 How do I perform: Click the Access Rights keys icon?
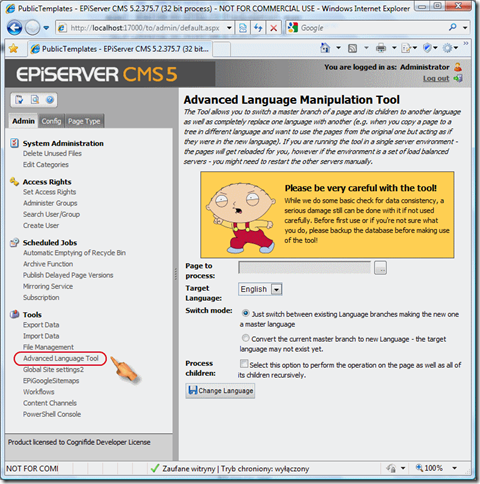(14, 182)
